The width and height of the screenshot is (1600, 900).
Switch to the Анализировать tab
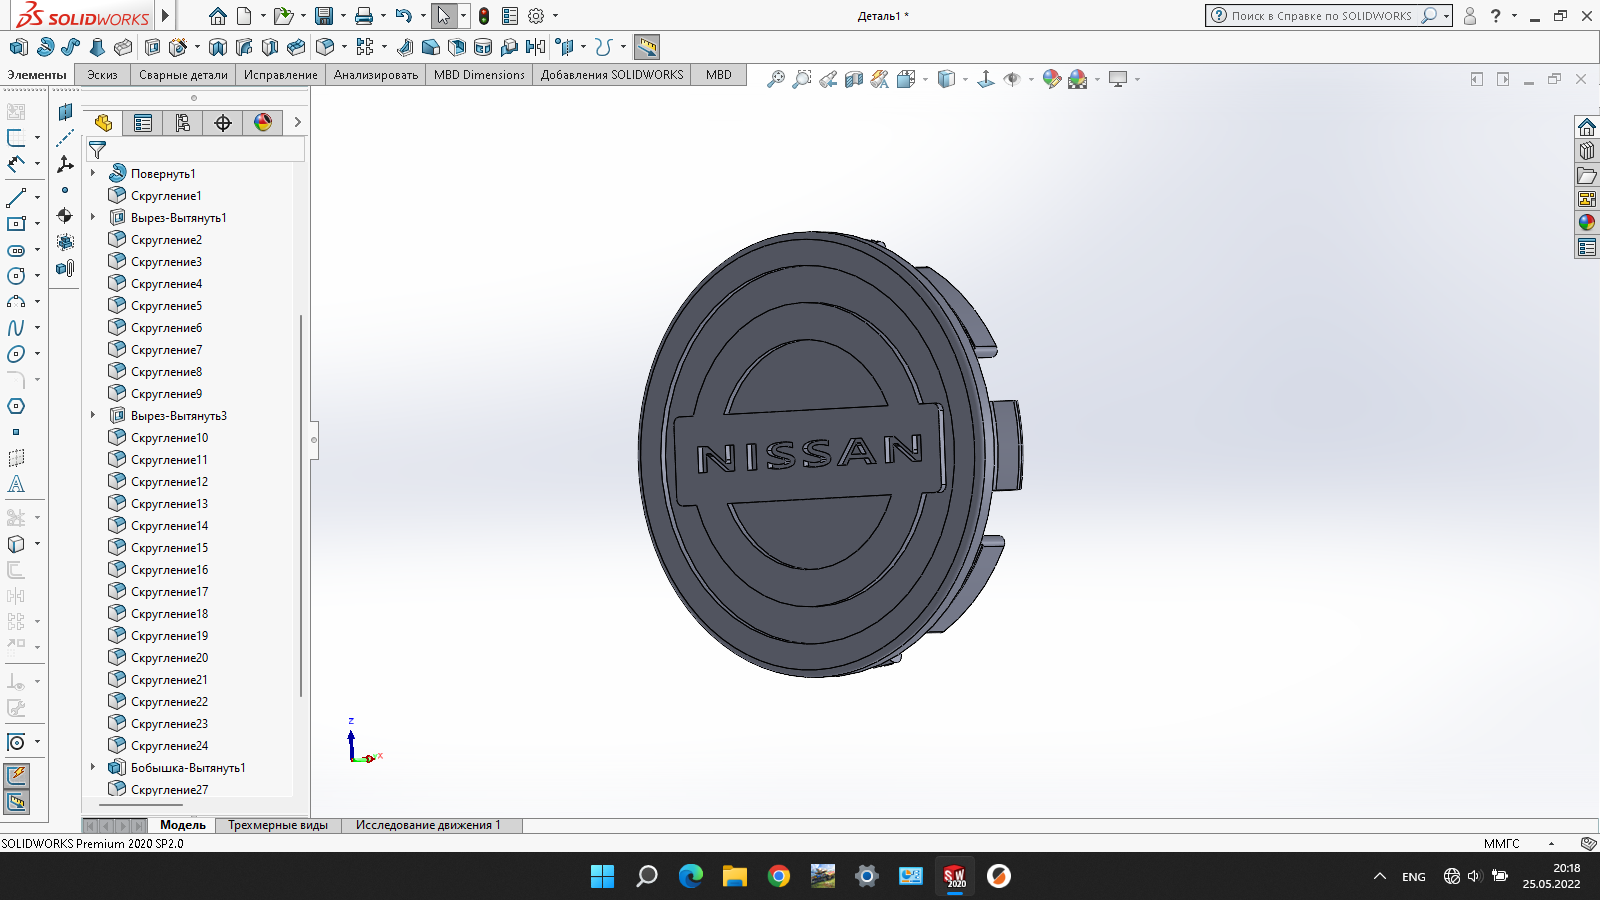pyautogui.click(x=376, y=75)
